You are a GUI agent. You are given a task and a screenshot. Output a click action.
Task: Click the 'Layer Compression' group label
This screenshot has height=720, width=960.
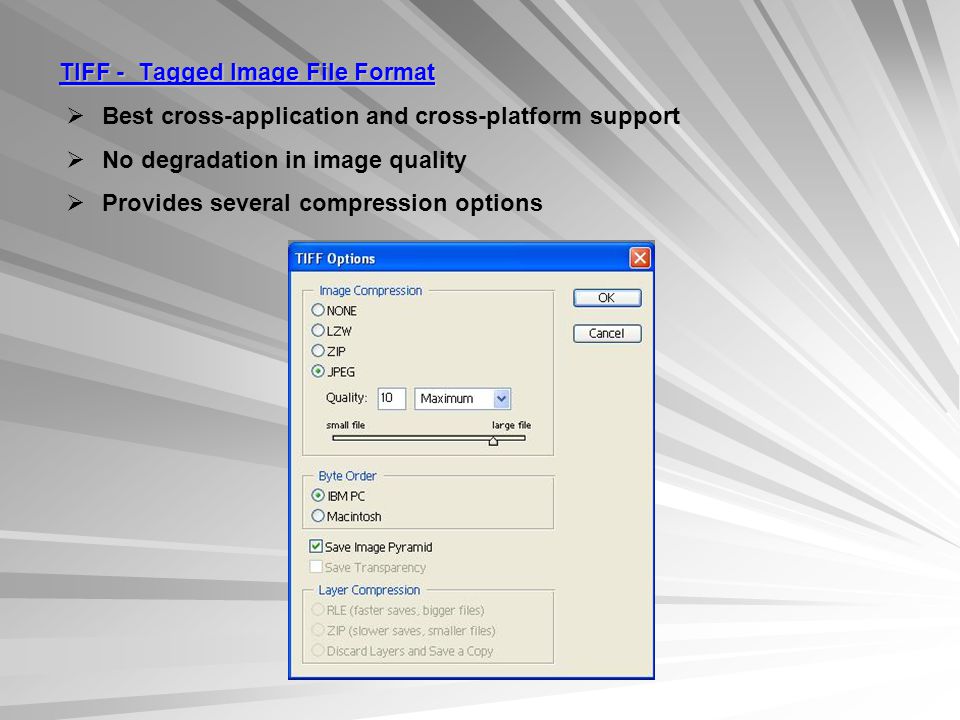click(369, 590)
